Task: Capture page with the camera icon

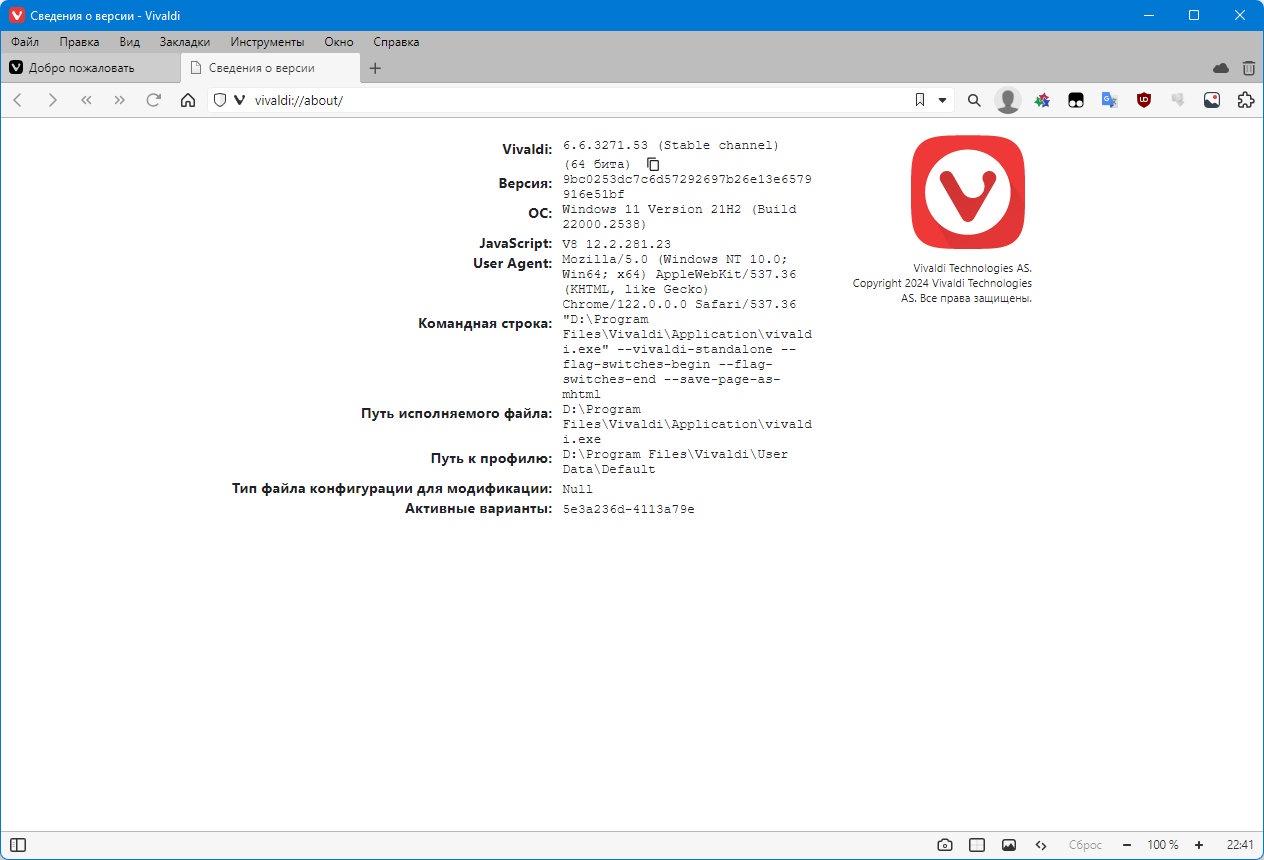Action: pos(945,845)
